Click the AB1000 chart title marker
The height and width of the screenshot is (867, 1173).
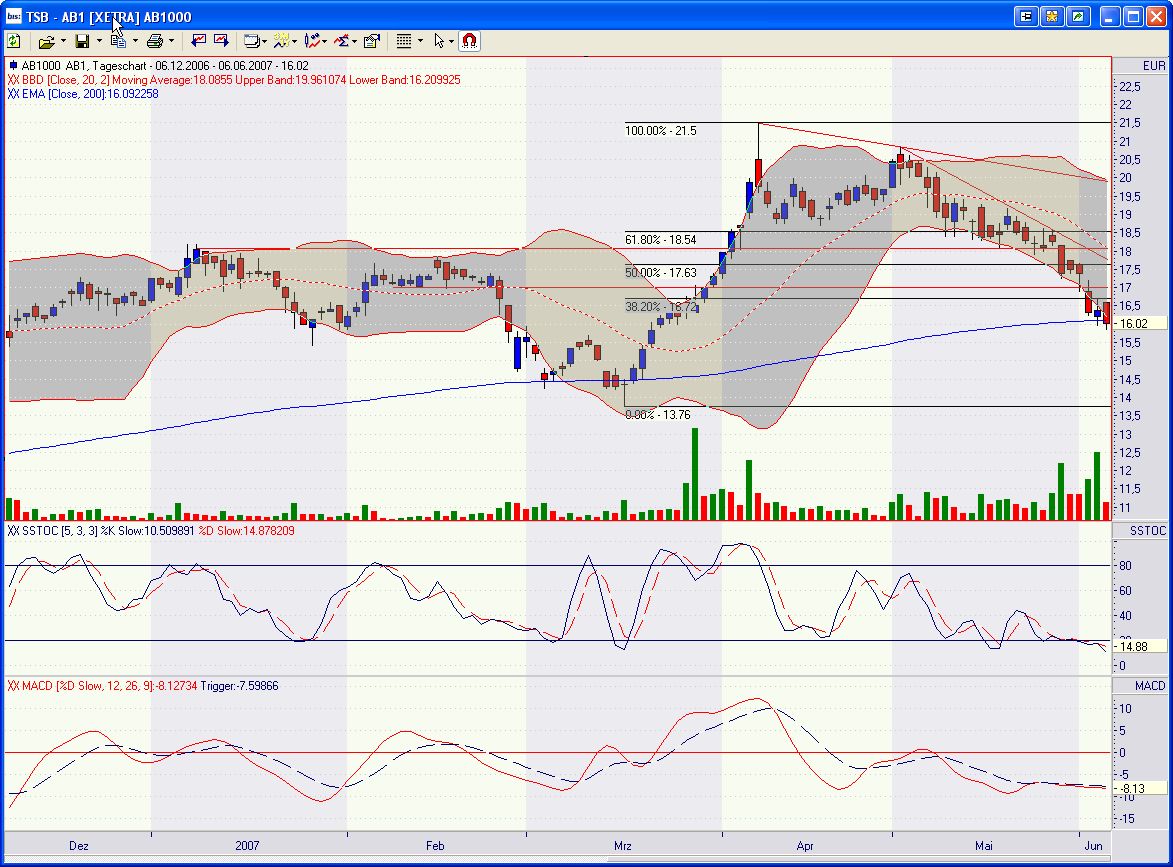(13, 66)
